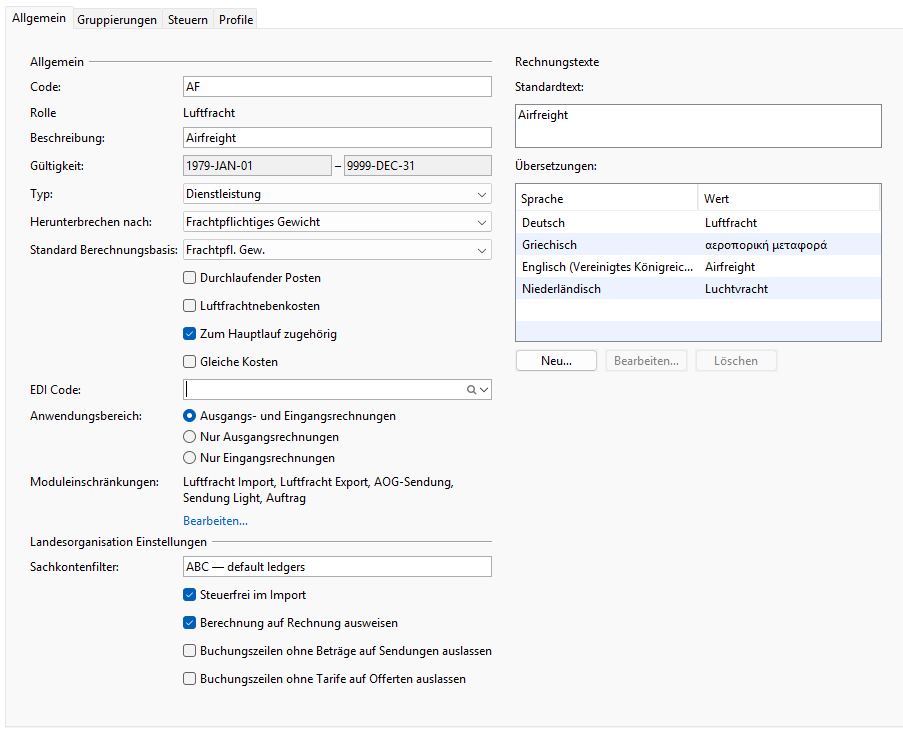903x731 pixels.
Task: Uncheck Zum Hauptlauf zugehörig
Action: point(189,334)
